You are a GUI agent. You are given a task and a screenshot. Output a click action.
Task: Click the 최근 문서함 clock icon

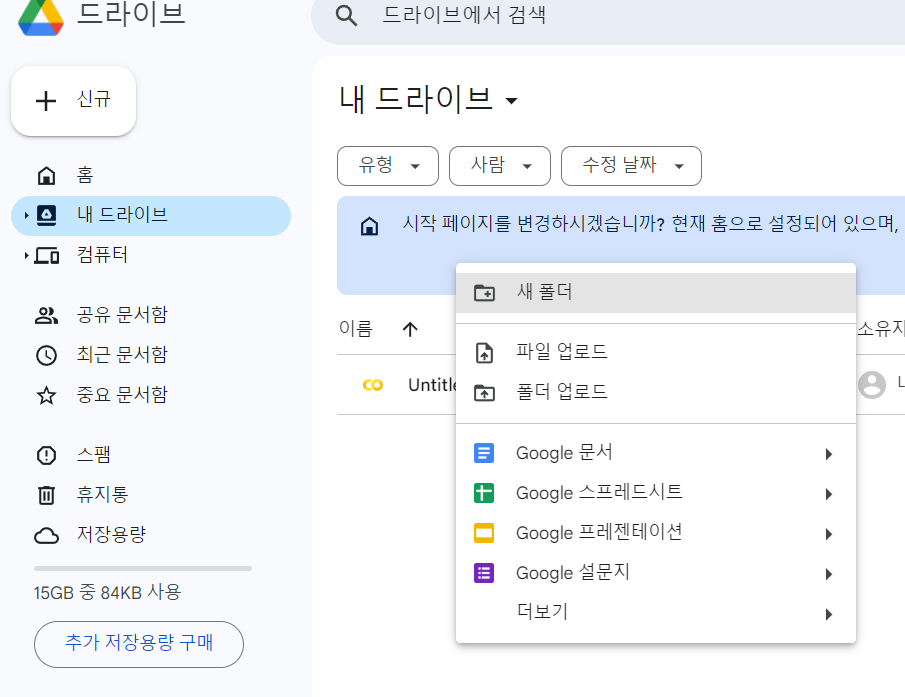pos(46,355)
